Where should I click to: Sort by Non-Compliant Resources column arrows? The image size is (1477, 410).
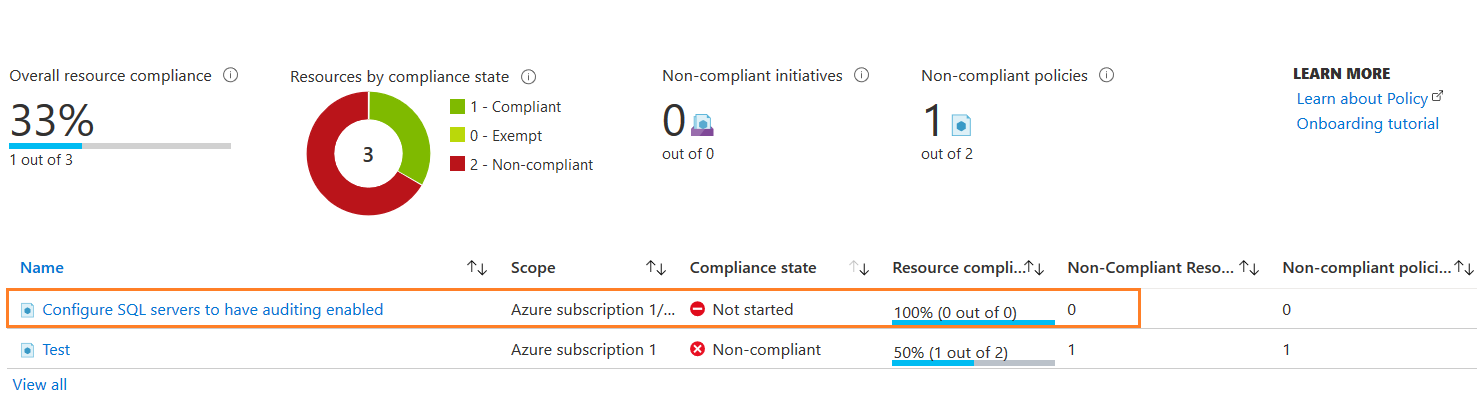[x=1249, y=268]
